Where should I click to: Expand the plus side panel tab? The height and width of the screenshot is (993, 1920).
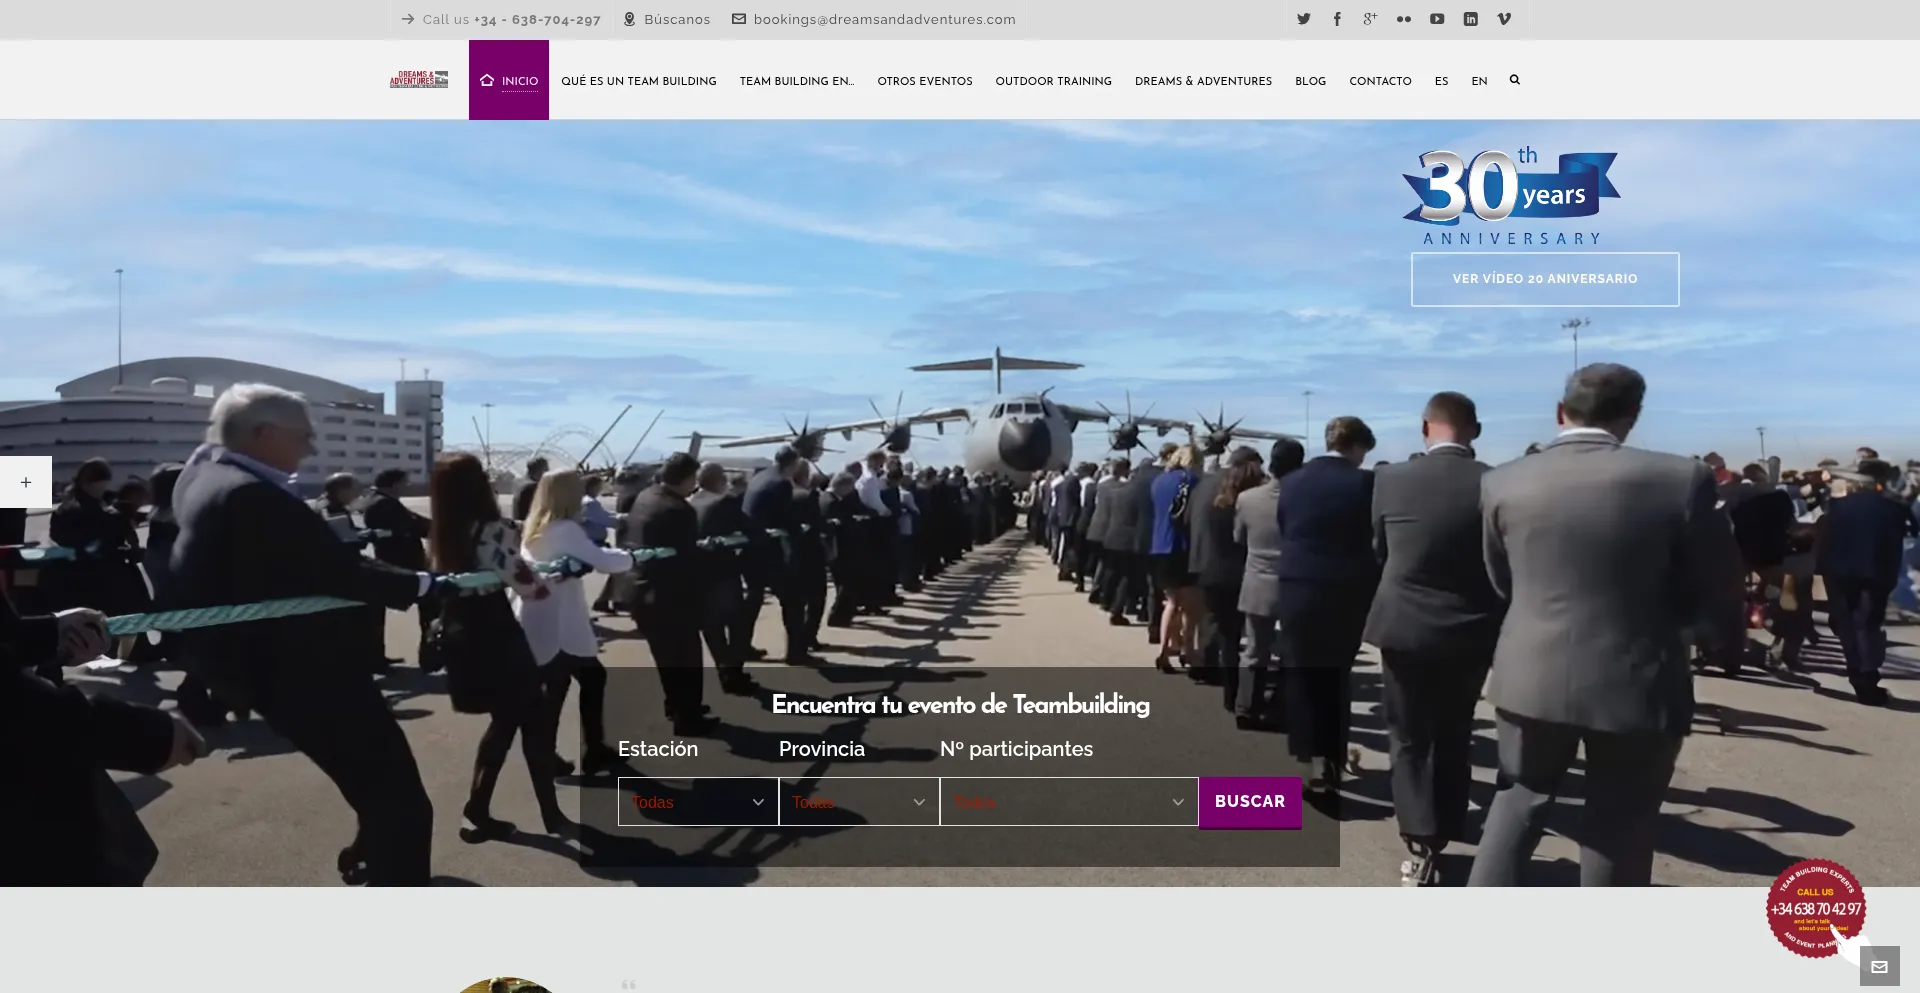pos(26,482)
